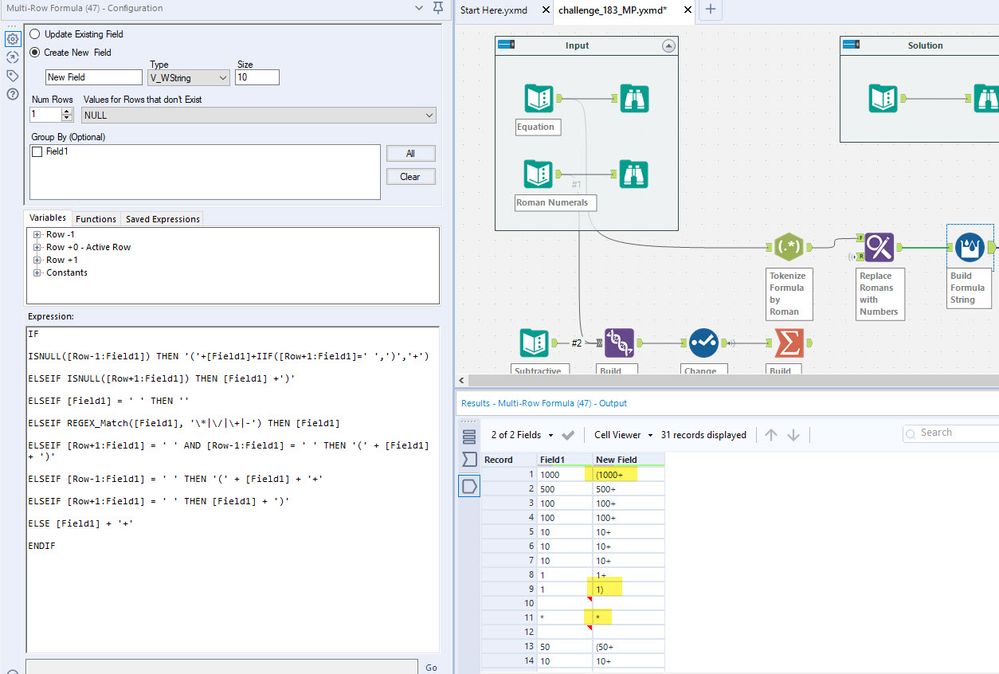Check the Field1 Group By checkbox
The width and height of the screenshot is (999, 674).
pyautogui.click(x=37, y=152)
